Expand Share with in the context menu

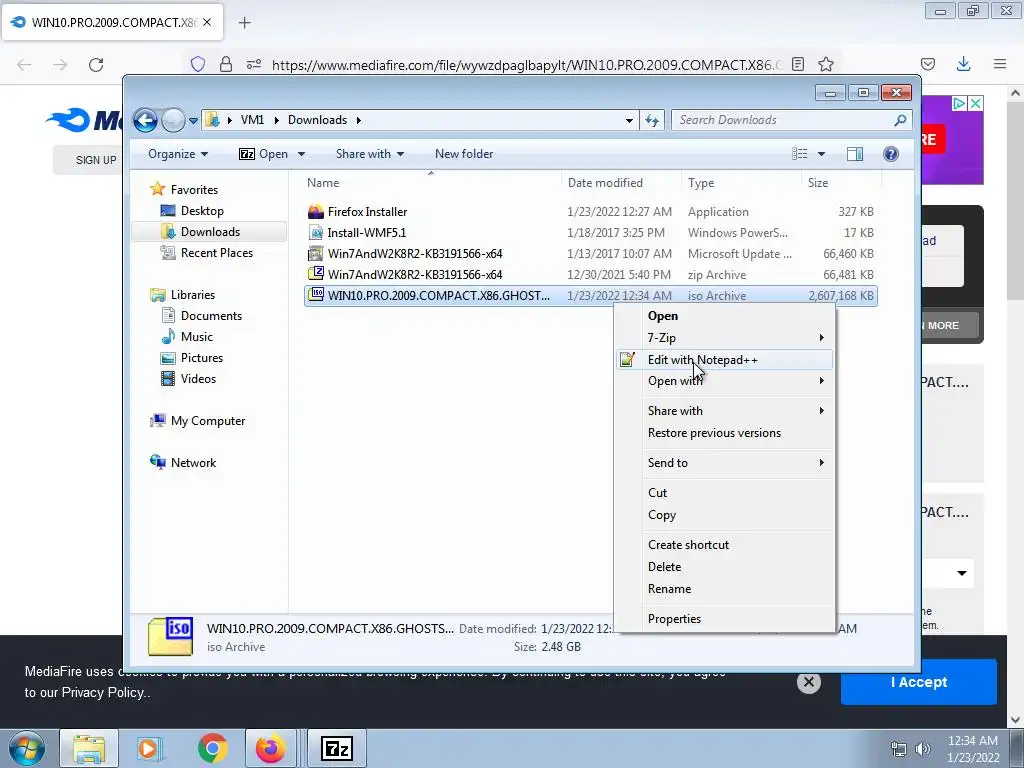725,411
